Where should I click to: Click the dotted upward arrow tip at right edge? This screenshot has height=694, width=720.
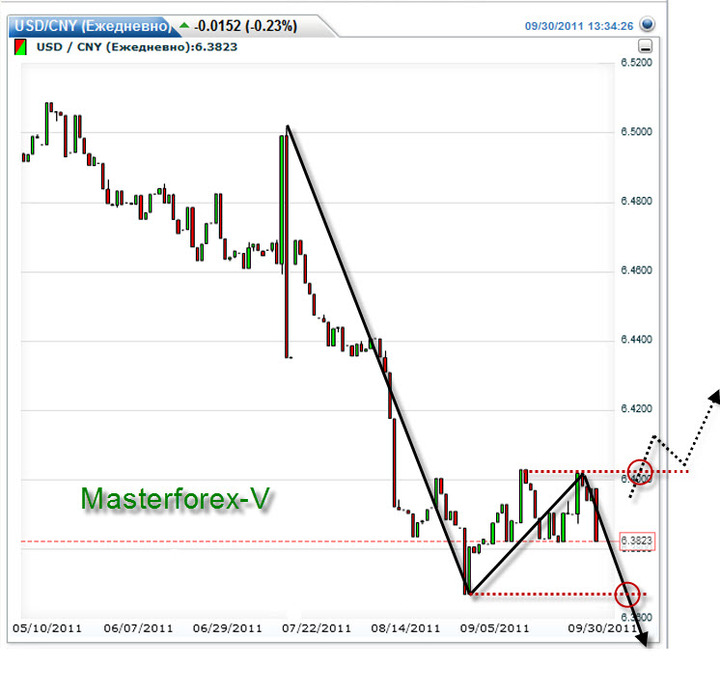pos(714,396)
